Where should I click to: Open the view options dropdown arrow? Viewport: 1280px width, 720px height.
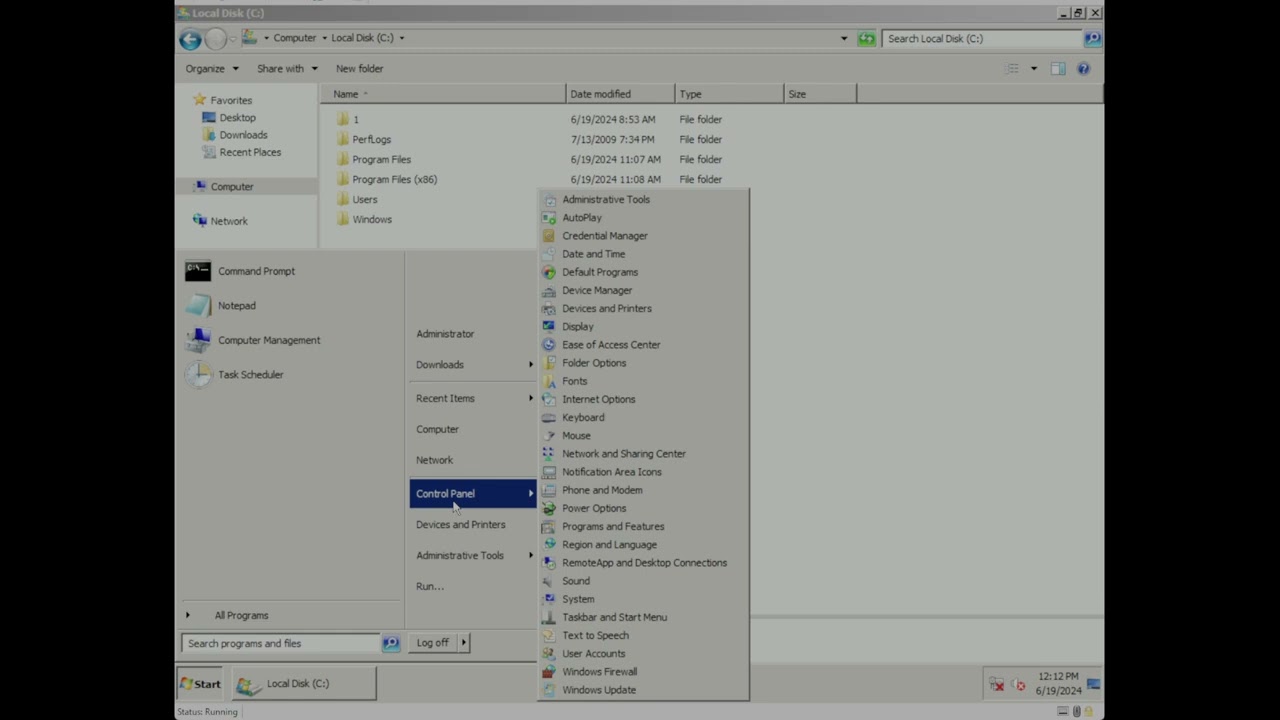pyautogui.click(x=1034, y=69)
